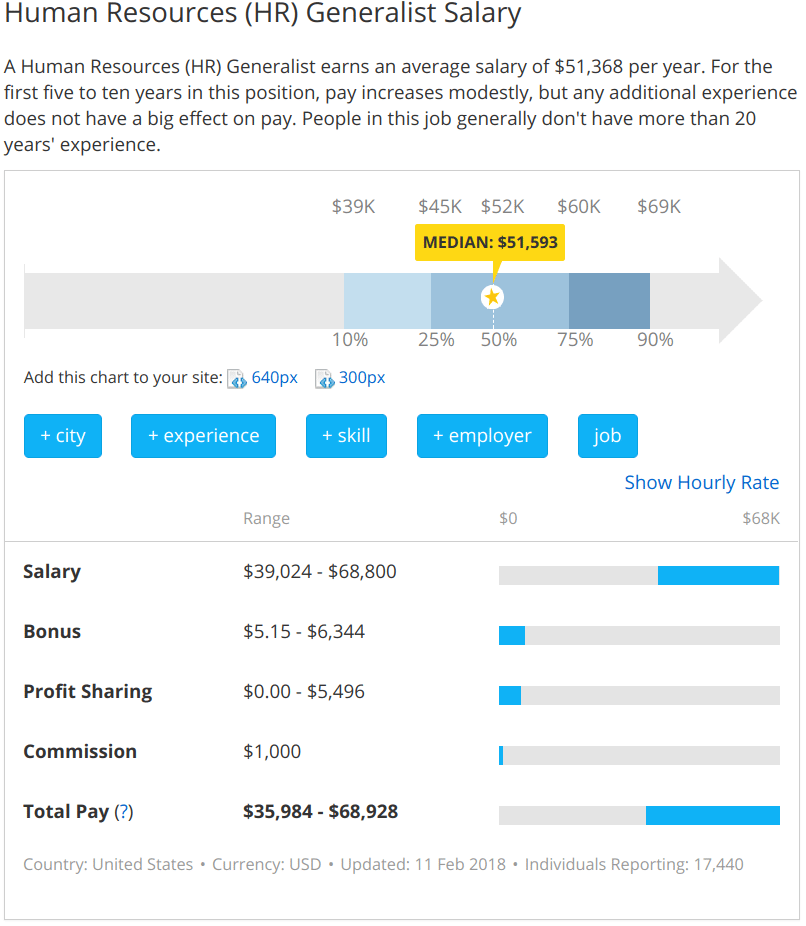Viewport: 806px width, 926px height.
Task: Click the + experience filter button
Action: click(203, 436)
